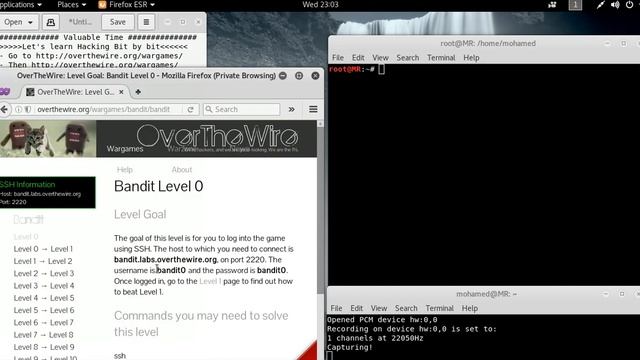Open a new Firefox tab
This screenshot has width=640, height=360.
point(138,92)
